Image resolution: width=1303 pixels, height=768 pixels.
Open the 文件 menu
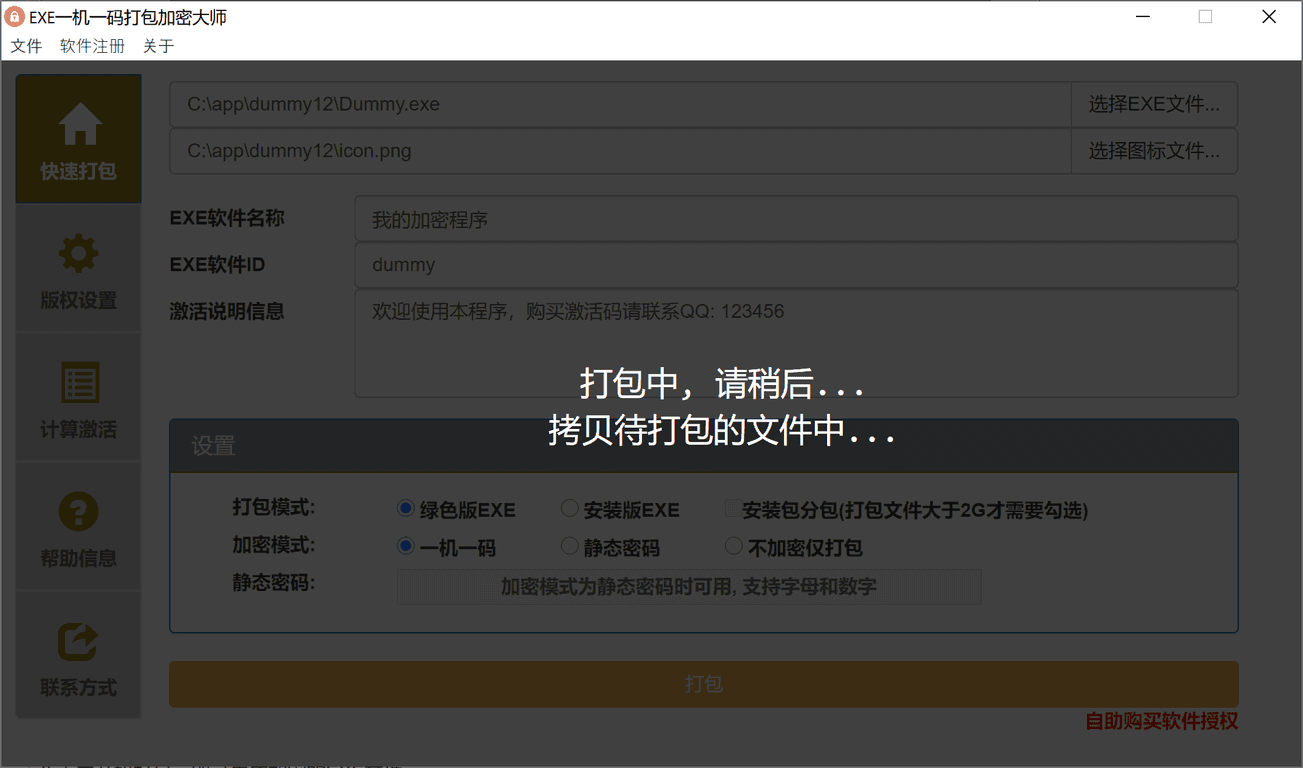coord(26,46)
